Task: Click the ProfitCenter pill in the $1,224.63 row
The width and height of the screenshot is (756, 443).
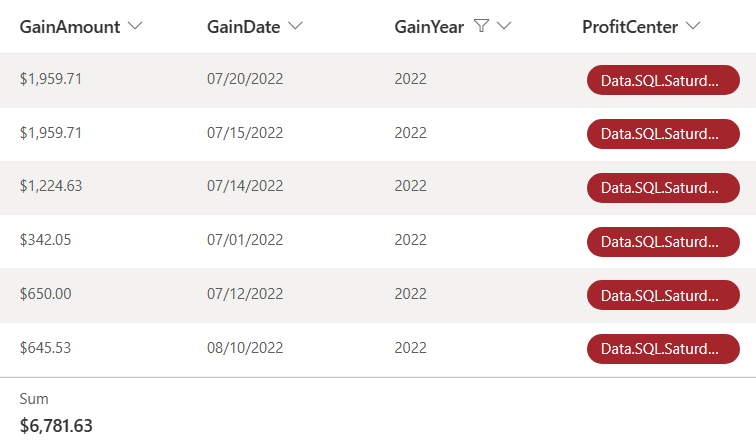Action: click(x=662, y=187)
